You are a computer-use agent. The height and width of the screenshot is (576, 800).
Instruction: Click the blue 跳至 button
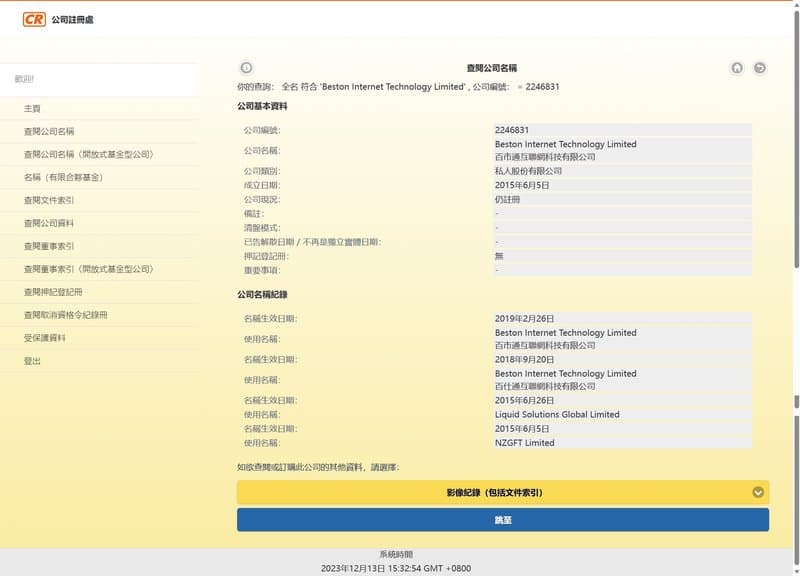[x=503, y=520]
